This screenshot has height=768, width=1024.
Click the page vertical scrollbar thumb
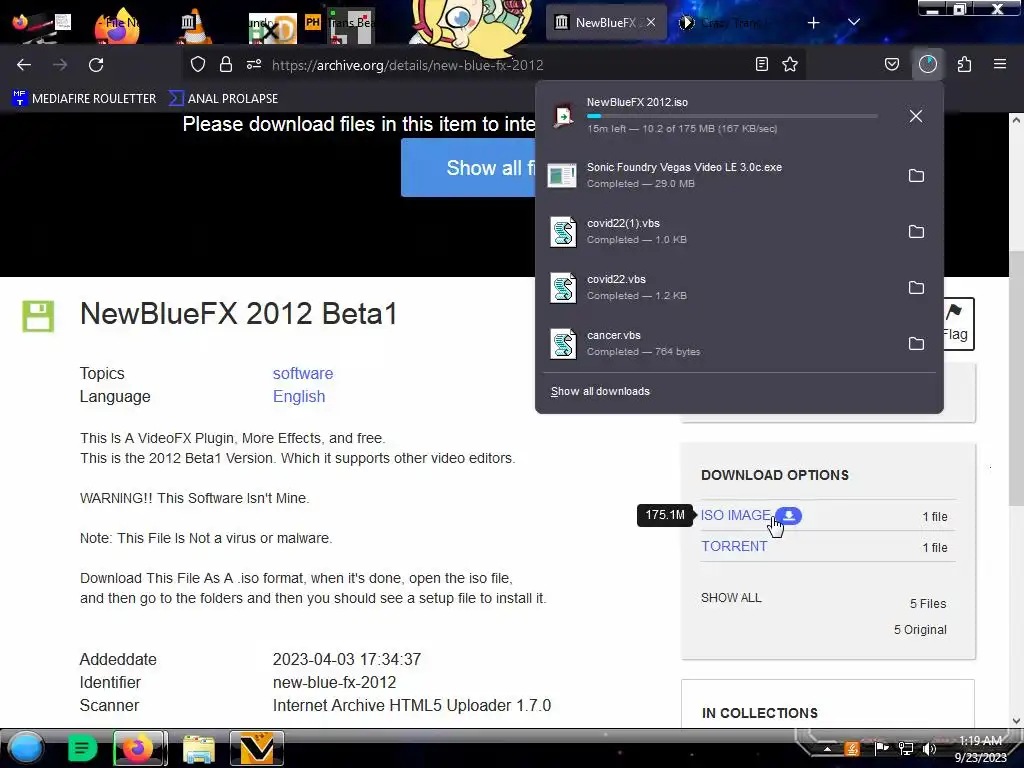1016,377
